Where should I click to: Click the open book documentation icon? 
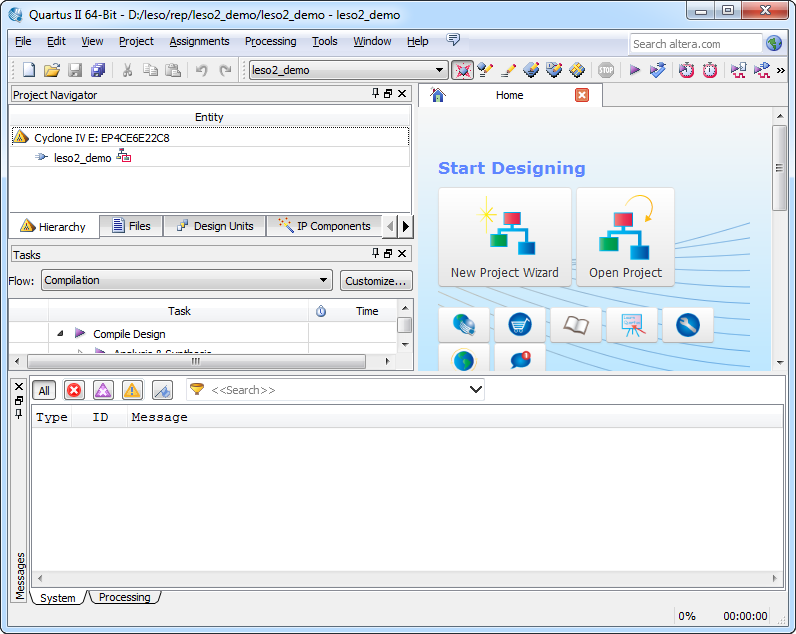pos(576,325)
